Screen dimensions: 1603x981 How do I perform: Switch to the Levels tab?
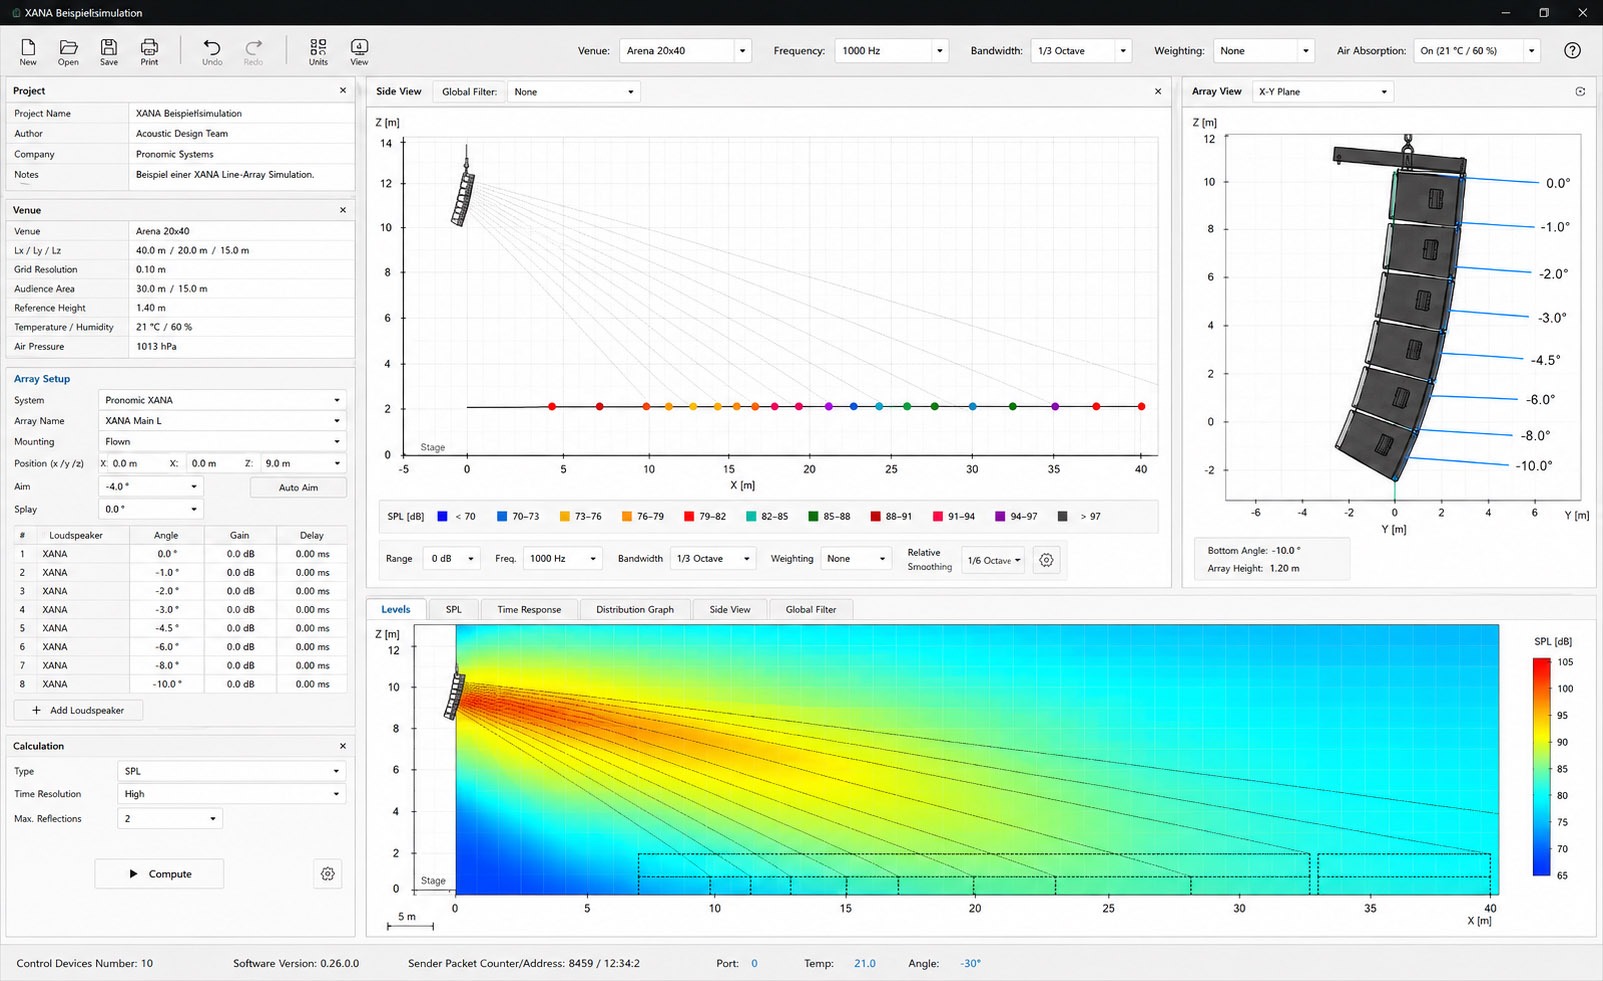[x=396, y=609]
